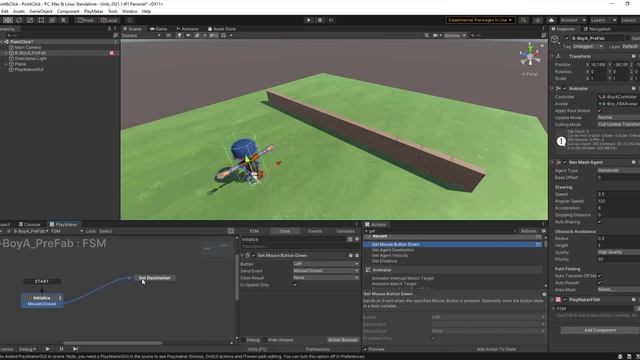The image size is (640, 360).
Task: Open cloud services icon in top toolbar
Action: point(551,20)
